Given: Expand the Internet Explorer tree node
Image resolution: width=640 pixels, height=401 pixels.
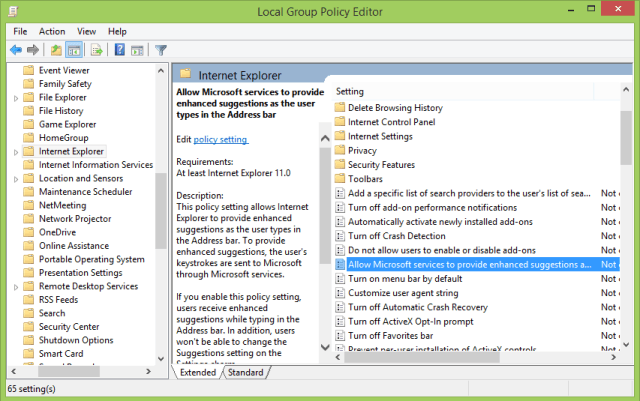Looking at the screenshot, I should (x=16, y=152).
